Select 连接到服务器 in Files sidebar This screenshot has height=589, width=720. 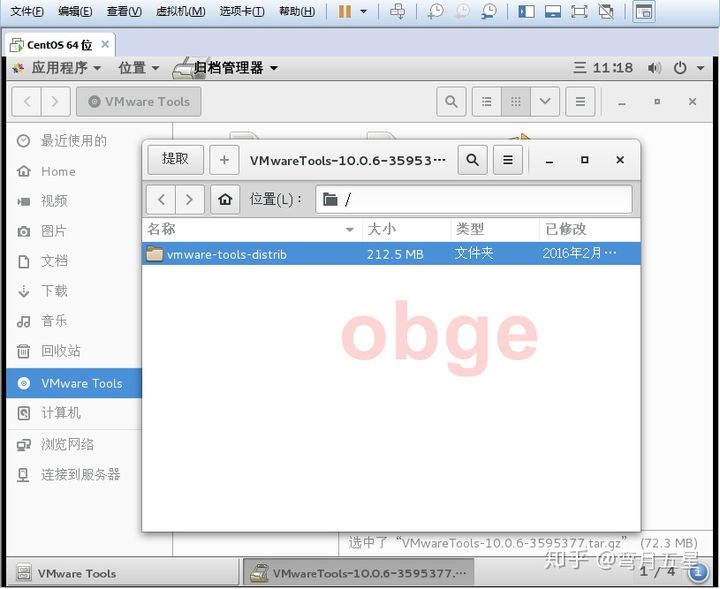click(74, 475)
